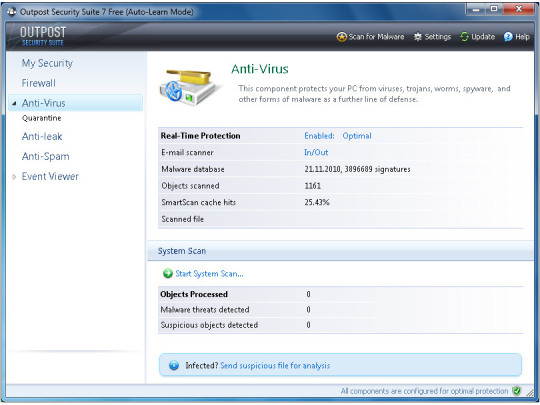Click the Enabled: real-time protection link

click(319, 136)
